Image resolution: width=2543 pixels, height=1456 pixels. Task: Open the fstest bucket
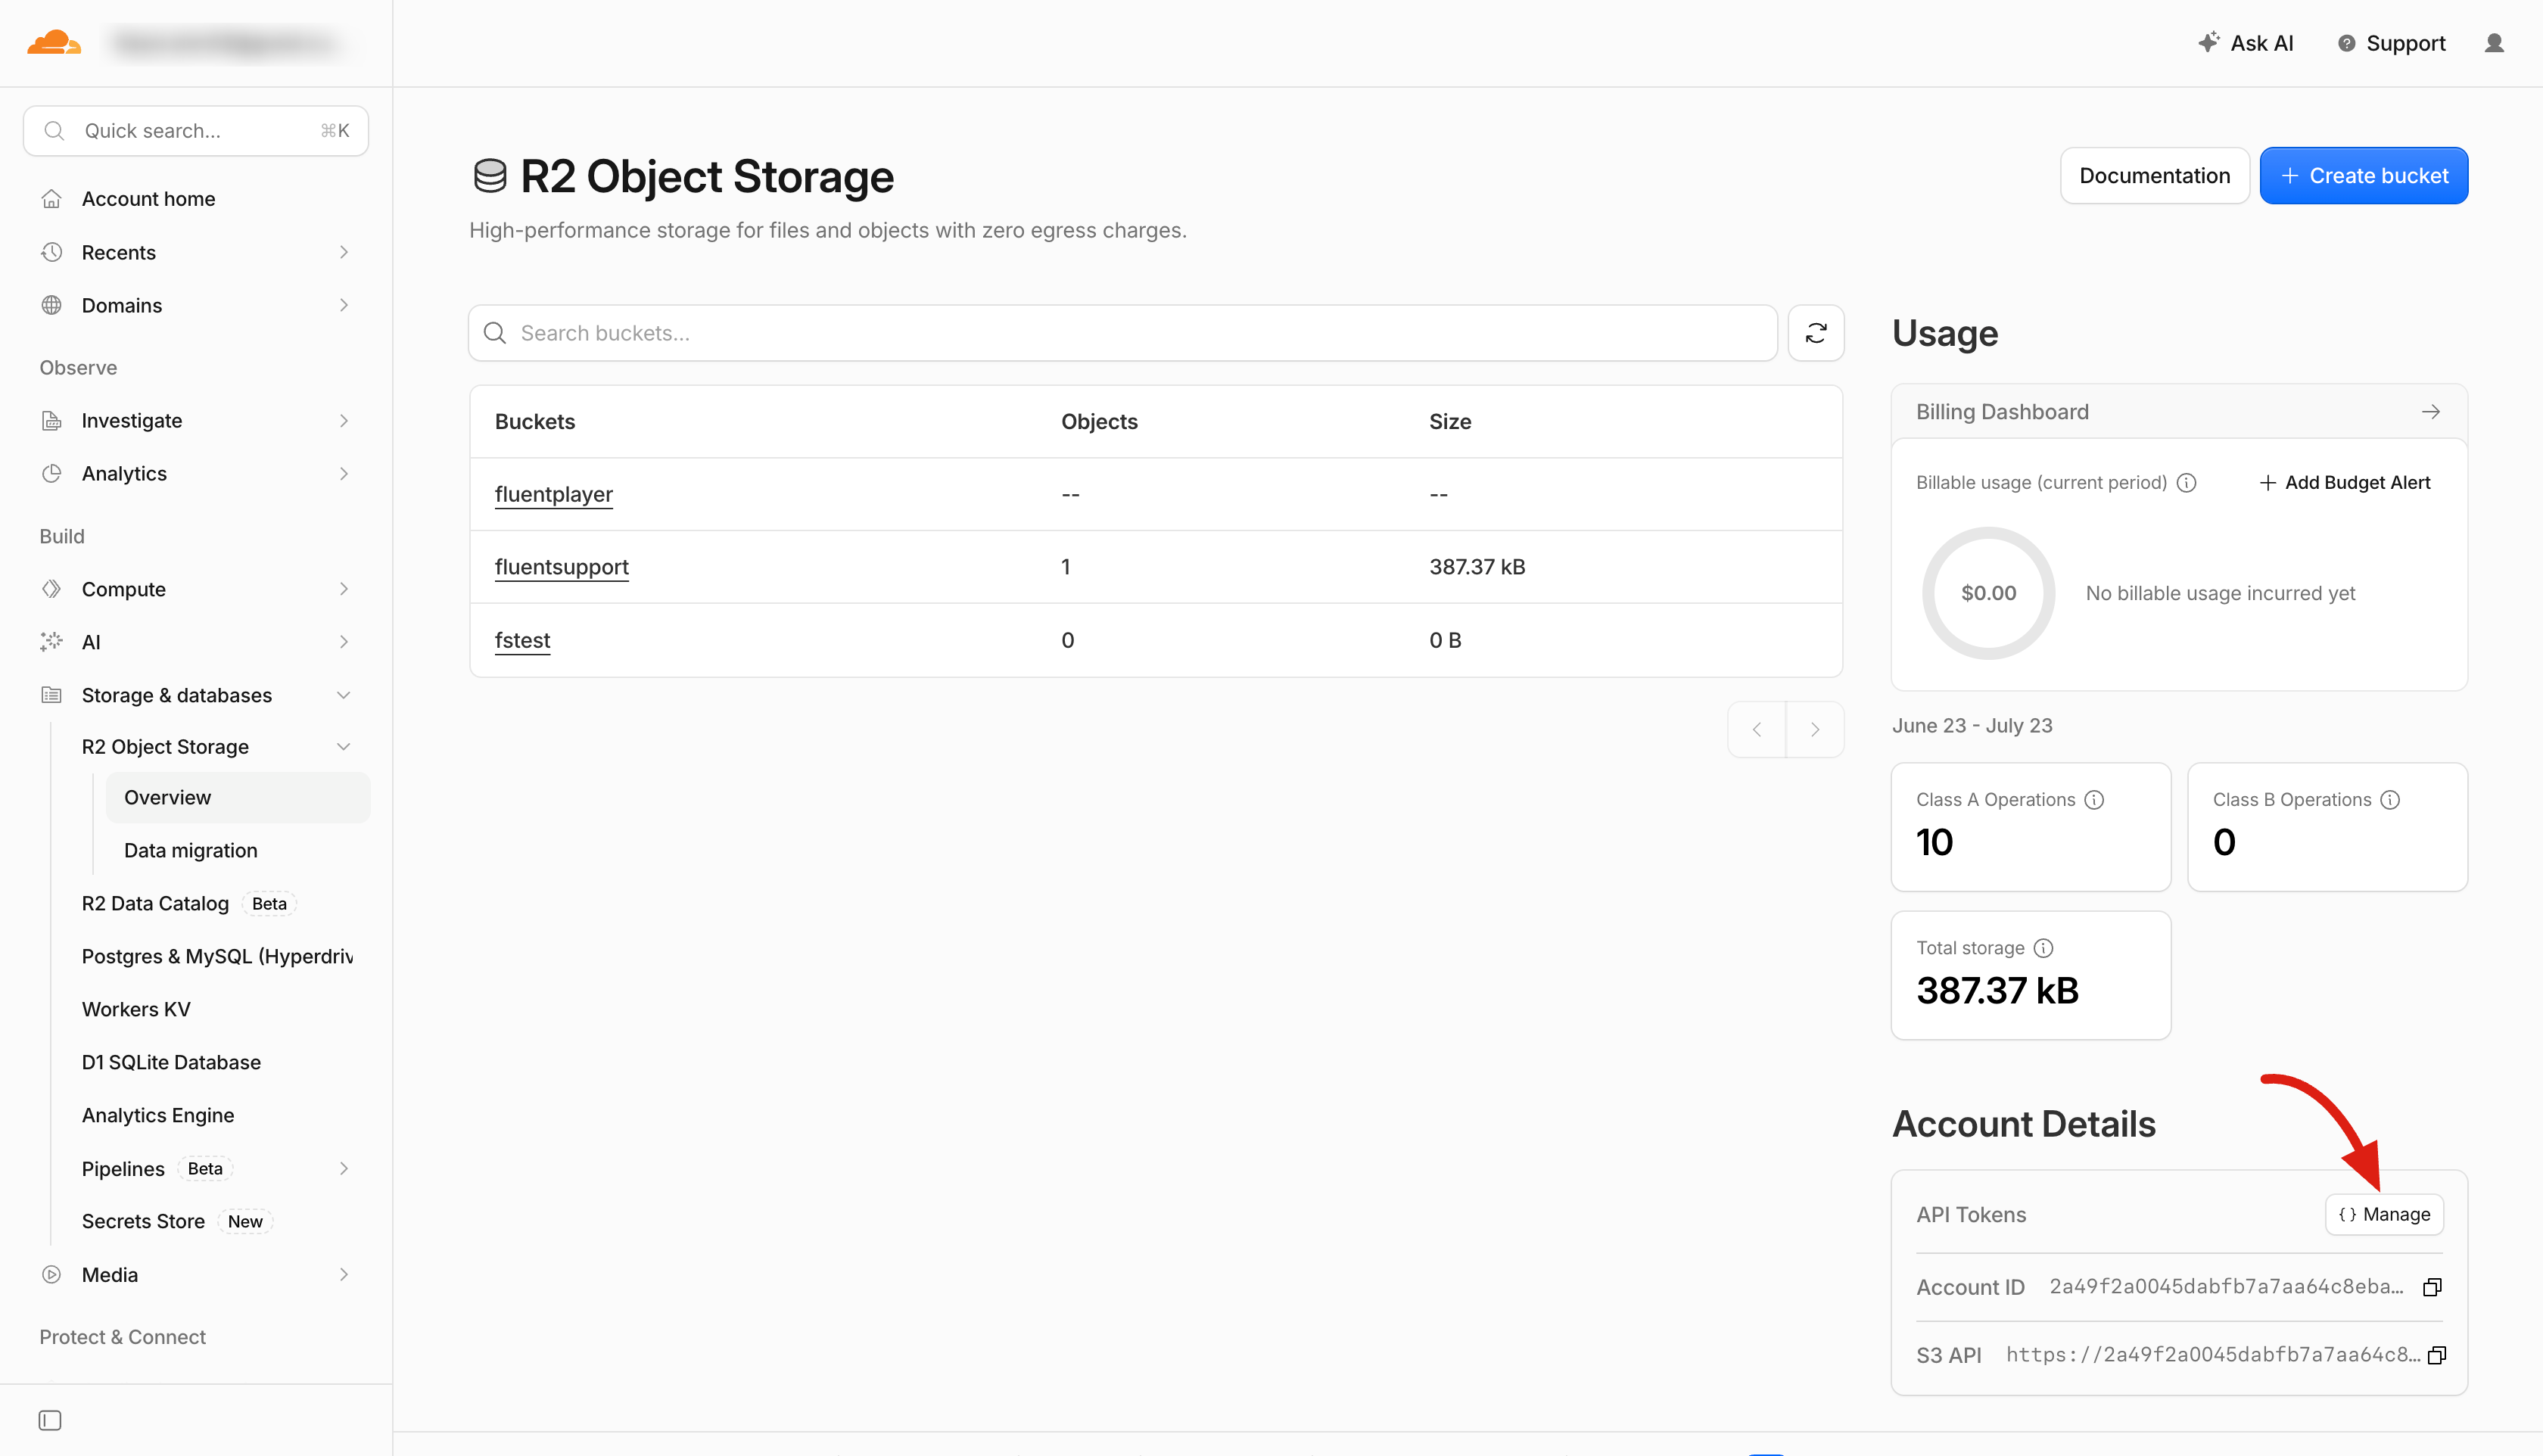522,641
